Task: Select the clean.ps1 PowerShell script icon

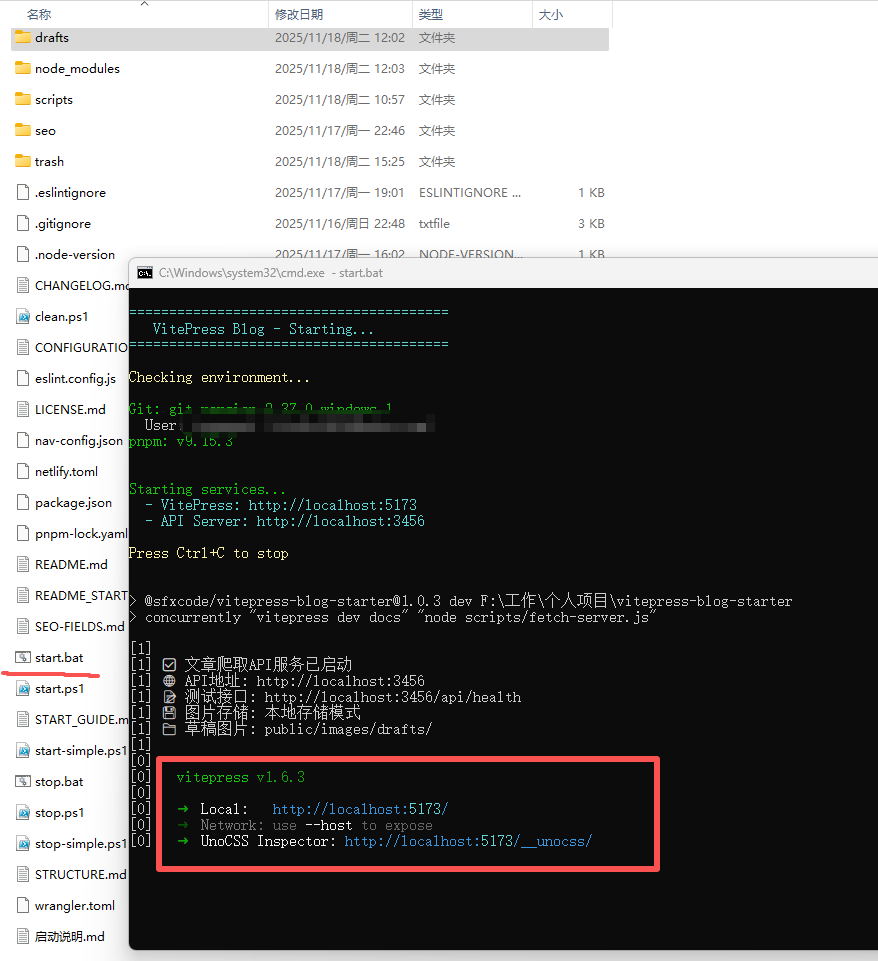Action: pyautogui.click(x=23, y=316)
